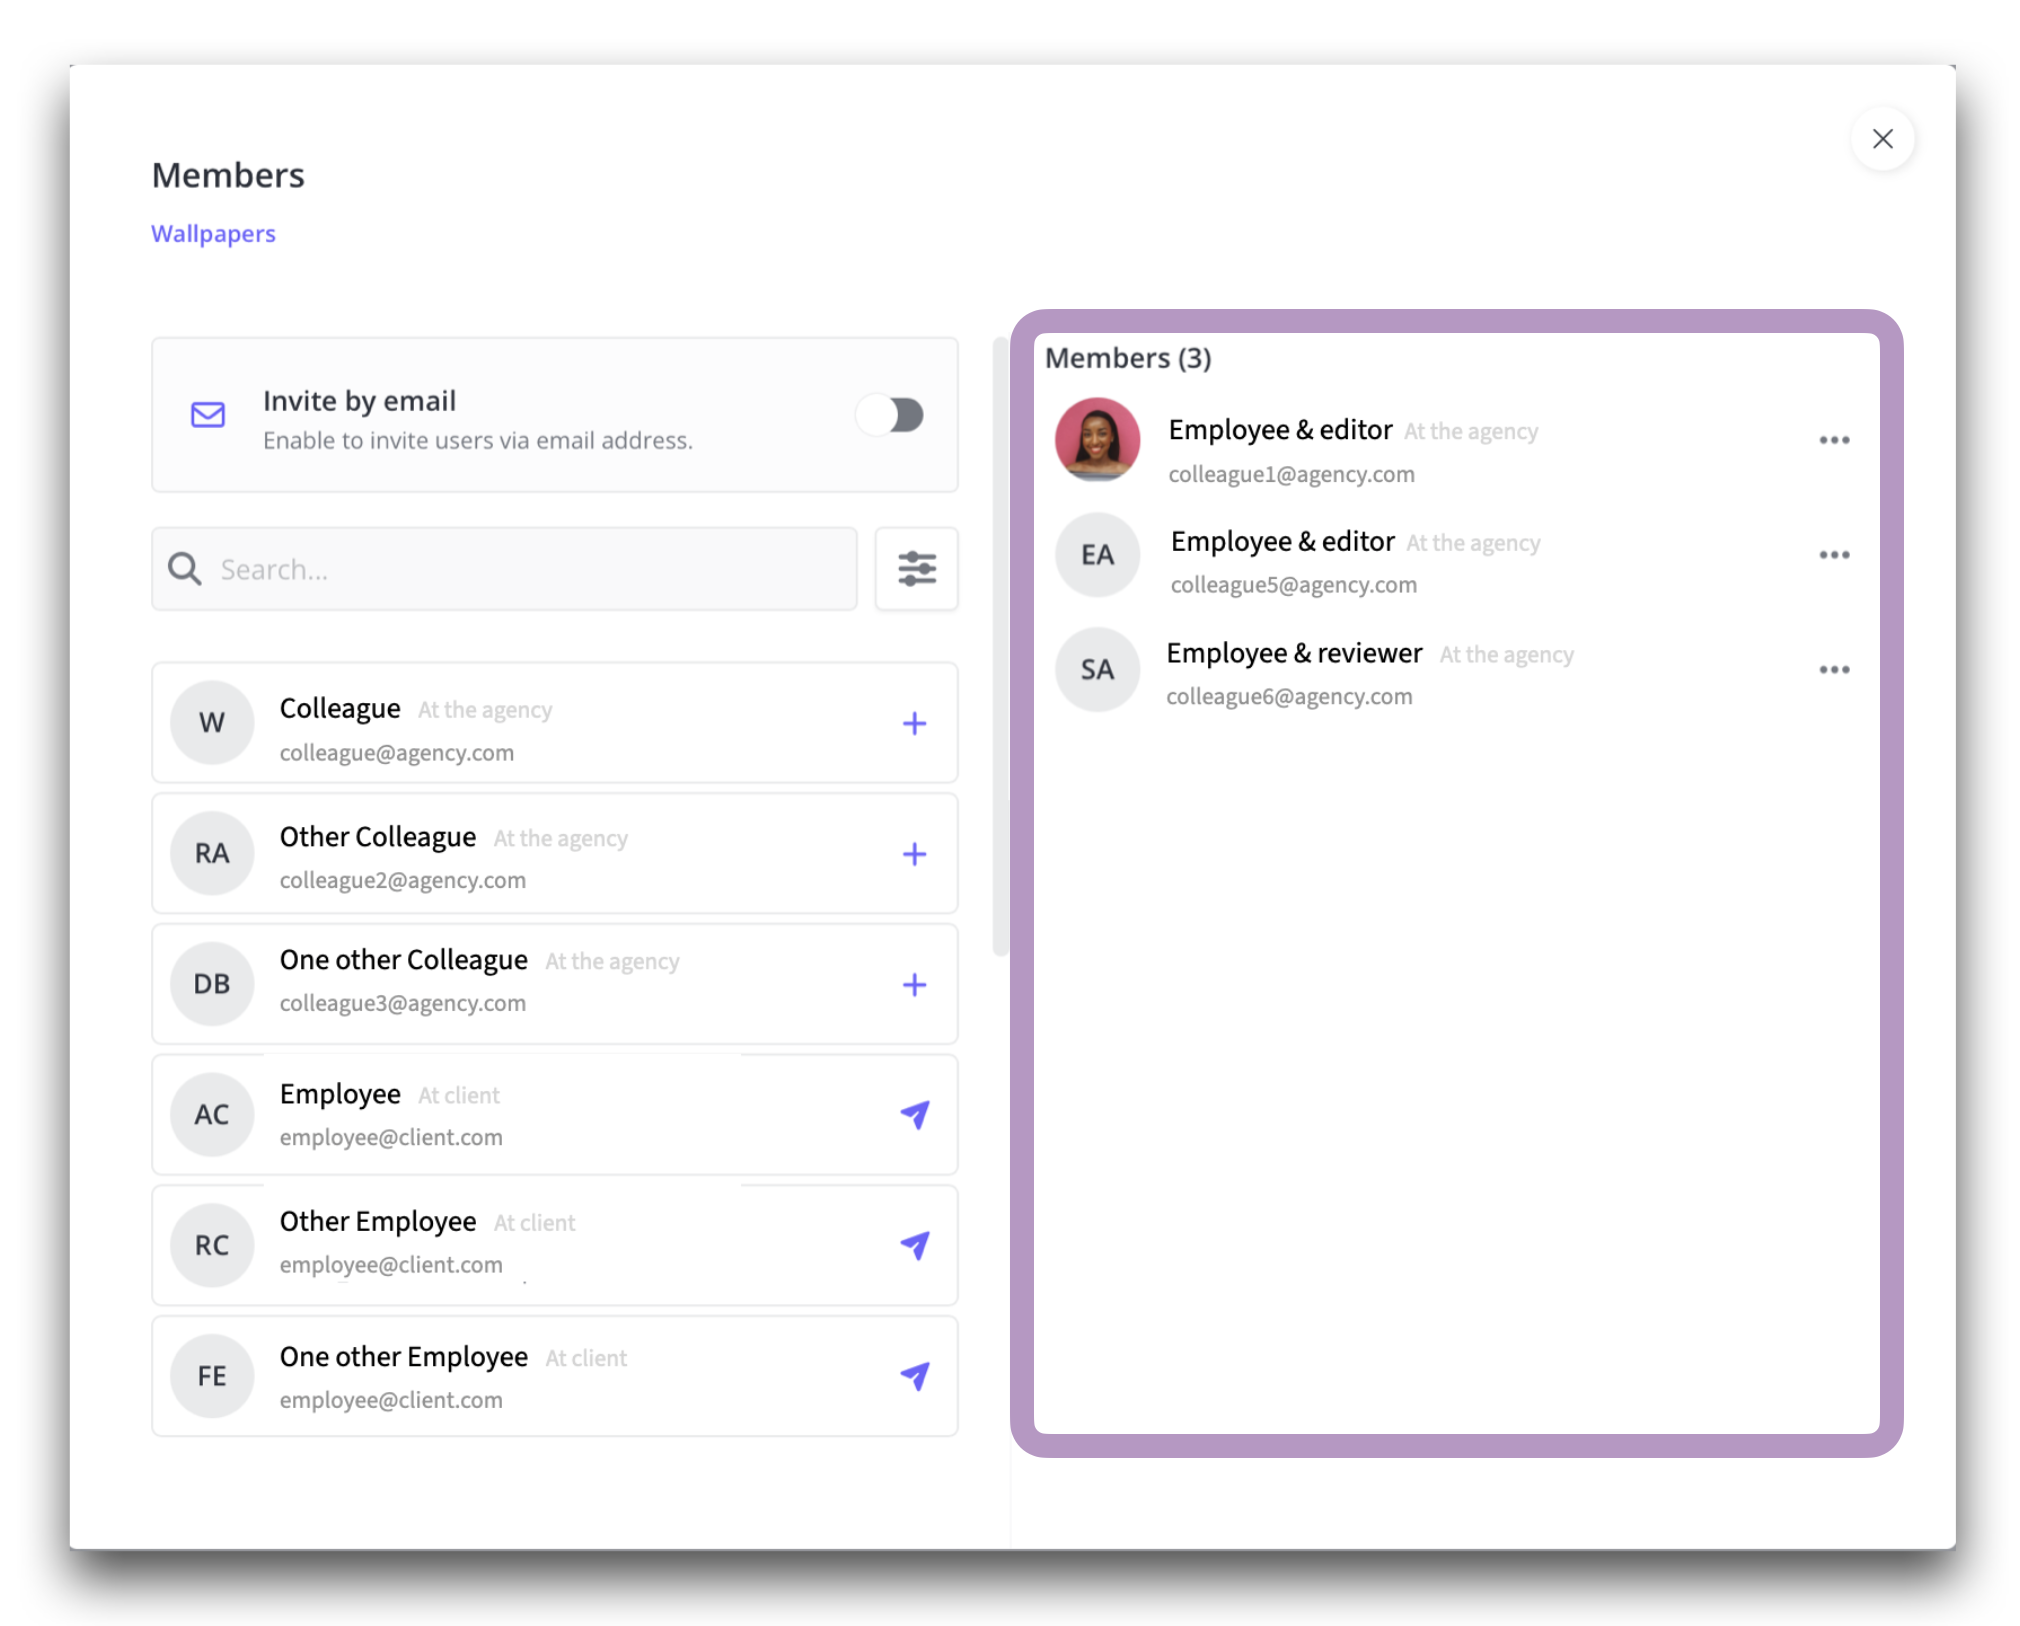Open options menu for Employee & reviewer
This screenshot has width=2020, height=1626.
pyautogui.click(x=1832, y=669)
